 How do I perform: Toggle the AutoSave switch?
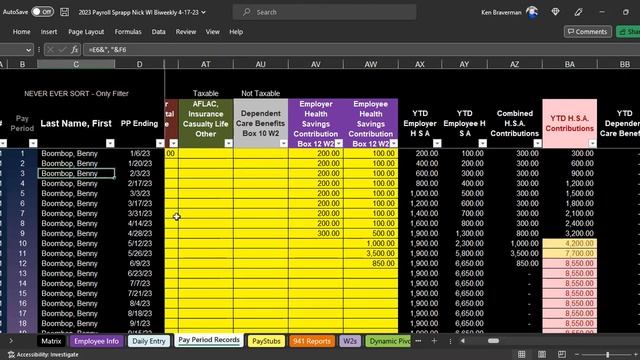click(x=42, y=12)
